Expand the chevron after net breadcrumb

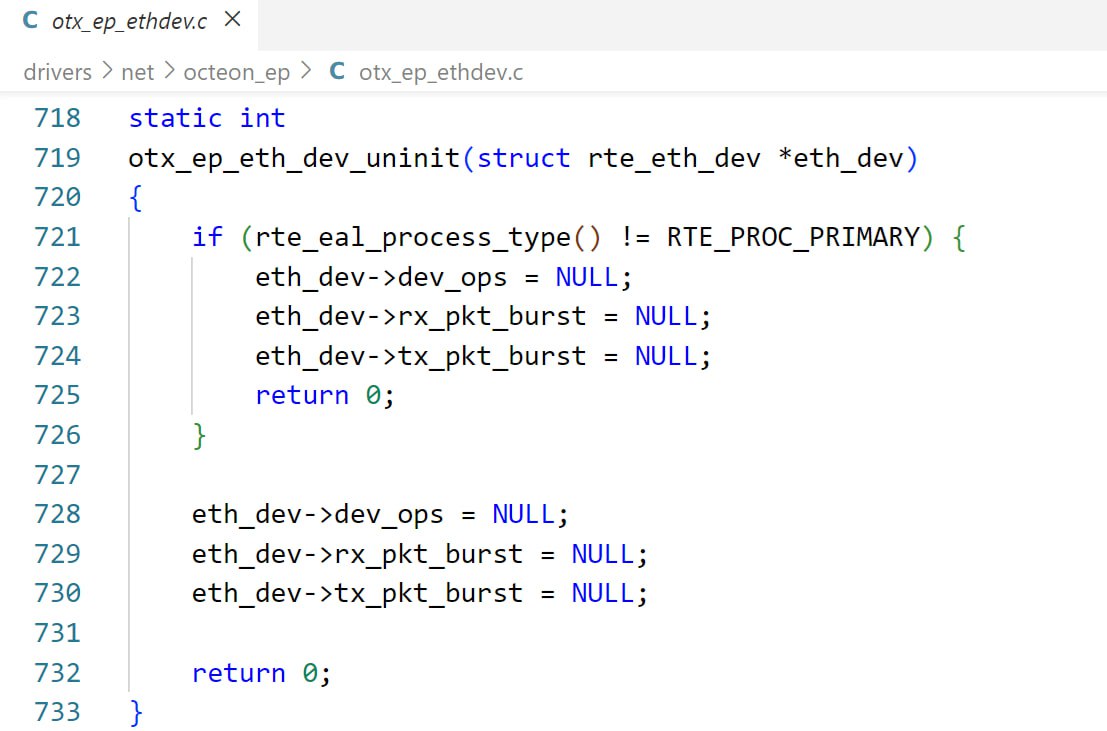click(x=169, y=71)
